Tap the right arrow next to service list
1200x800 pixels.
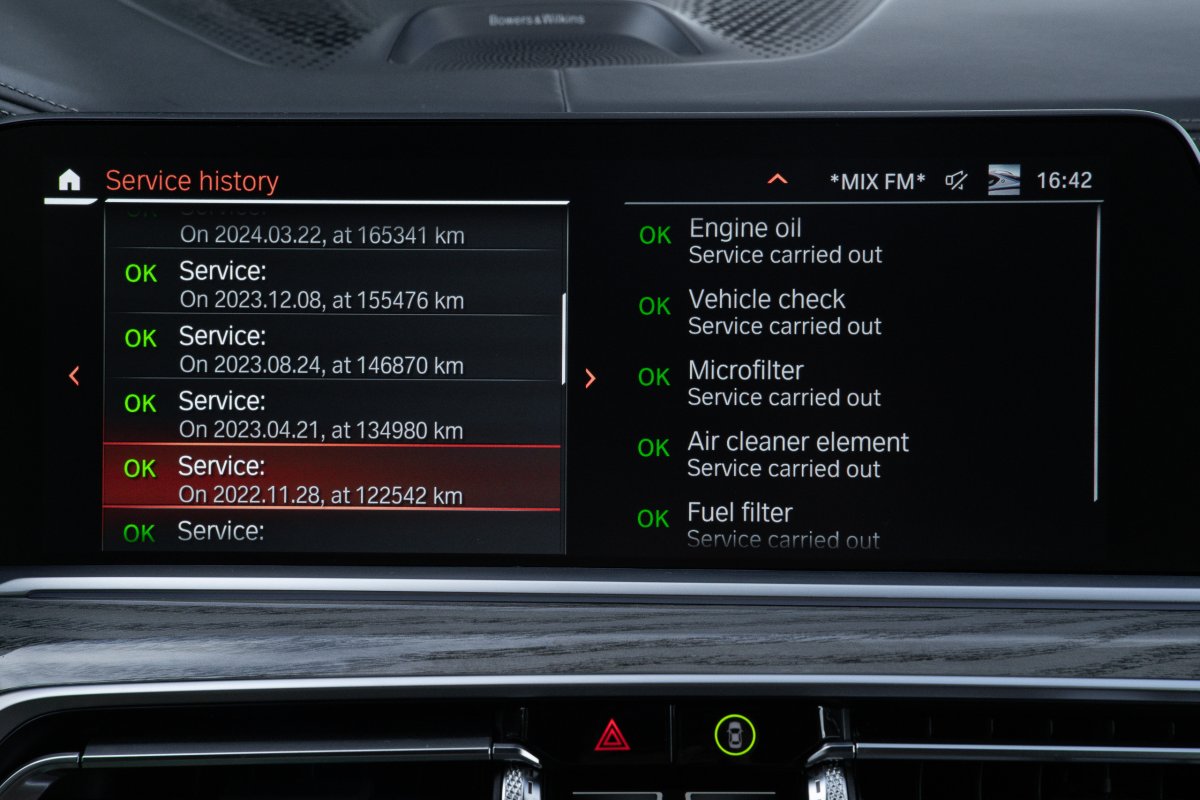[x=590, y=377]
